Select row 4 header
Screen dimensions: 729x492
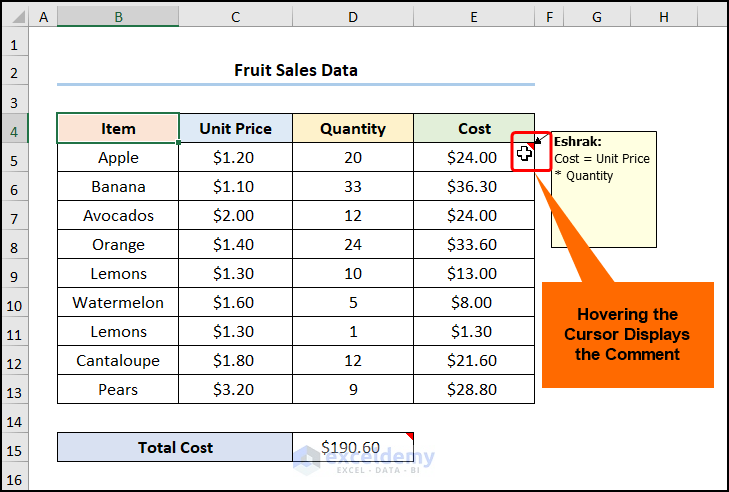click(15, 130)
